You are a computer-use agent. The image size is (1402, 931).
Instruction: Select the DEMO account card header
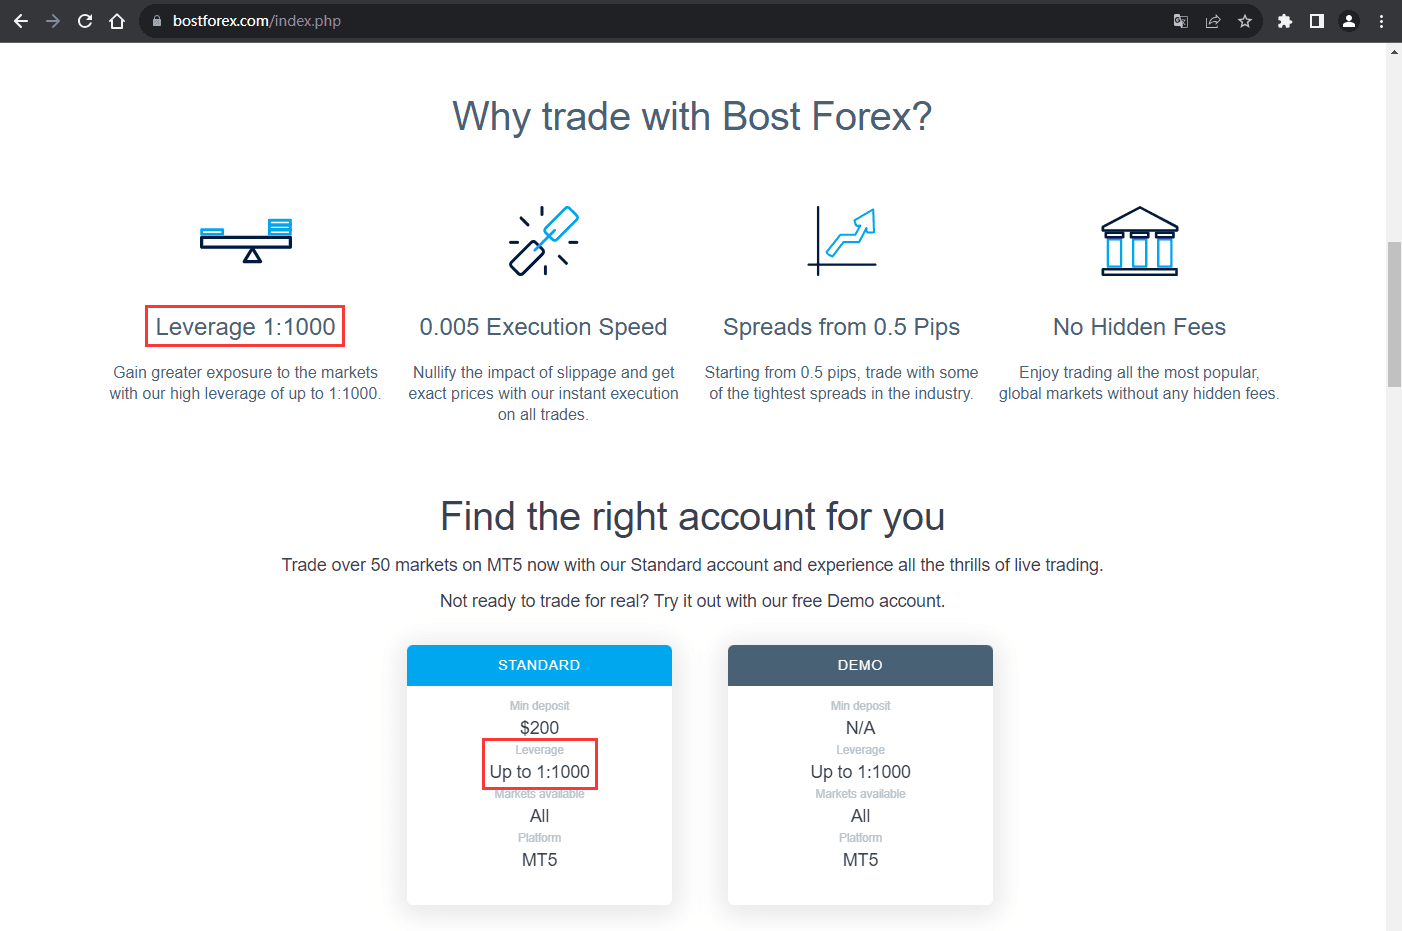pos(860,665)
